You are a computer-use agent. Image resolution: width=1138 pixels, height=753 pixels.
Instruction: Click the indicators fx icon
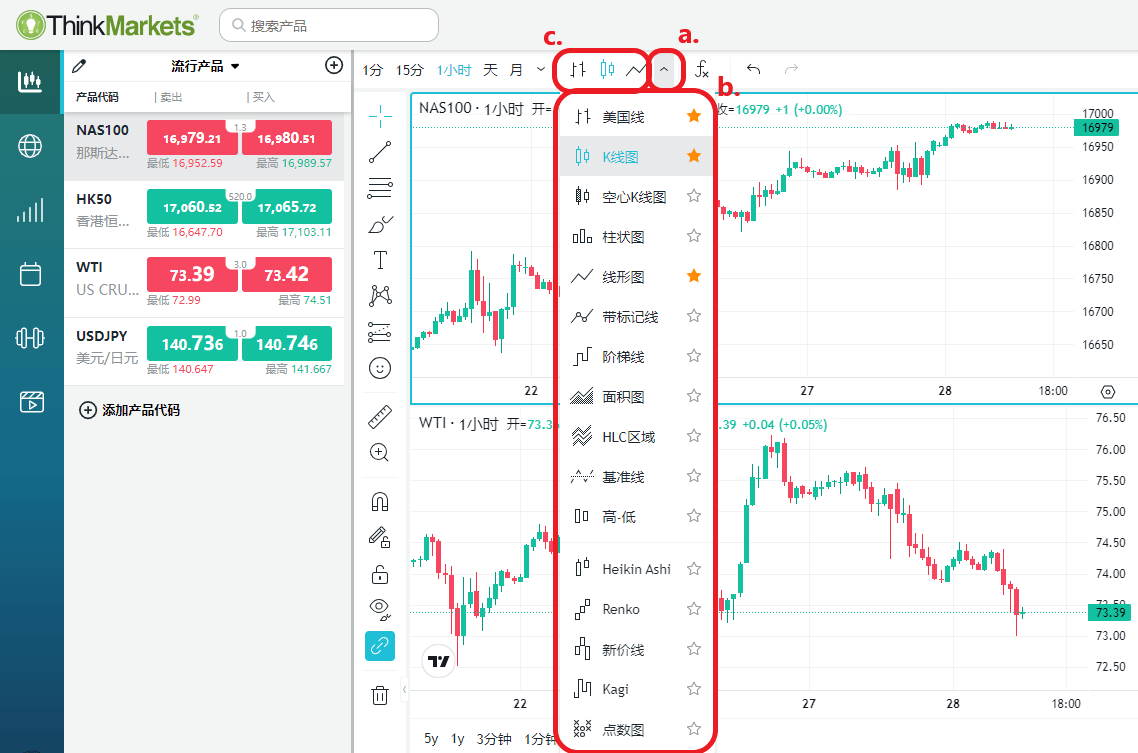[702, 70]
